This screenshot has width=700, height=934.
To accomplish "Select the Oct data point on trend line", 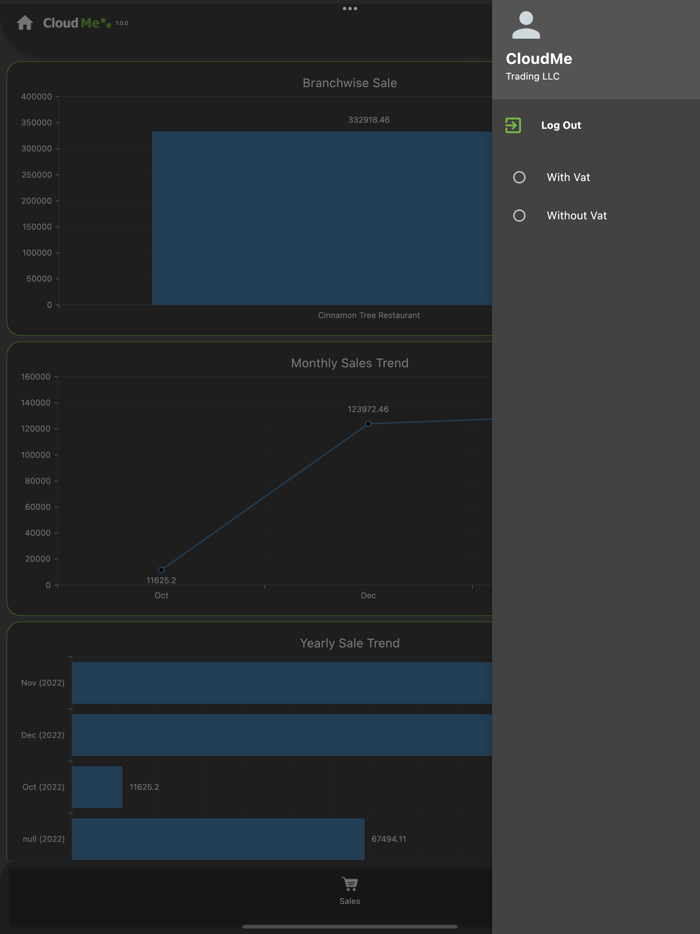I will pyautogui.click(x=161, y=570).
